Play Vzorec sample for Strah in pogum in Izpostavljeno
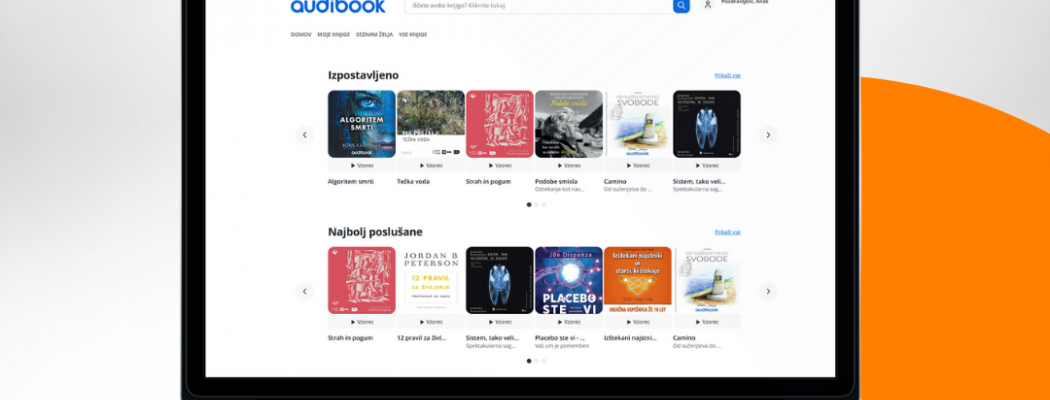Image resolution: width=1050 pixels, height=400 pixels. point(500,165)
